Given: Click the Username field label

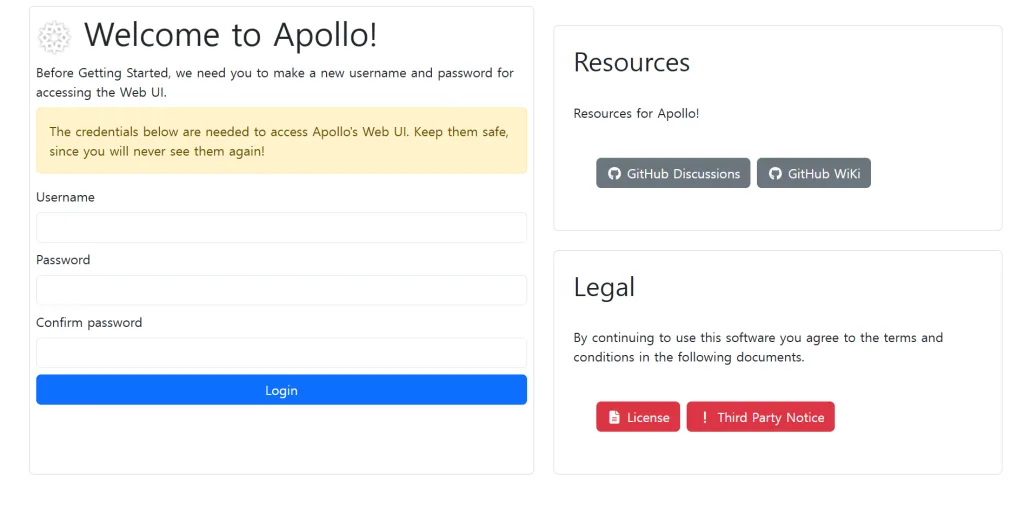Looking at the screenshot, I should (65, 198).
